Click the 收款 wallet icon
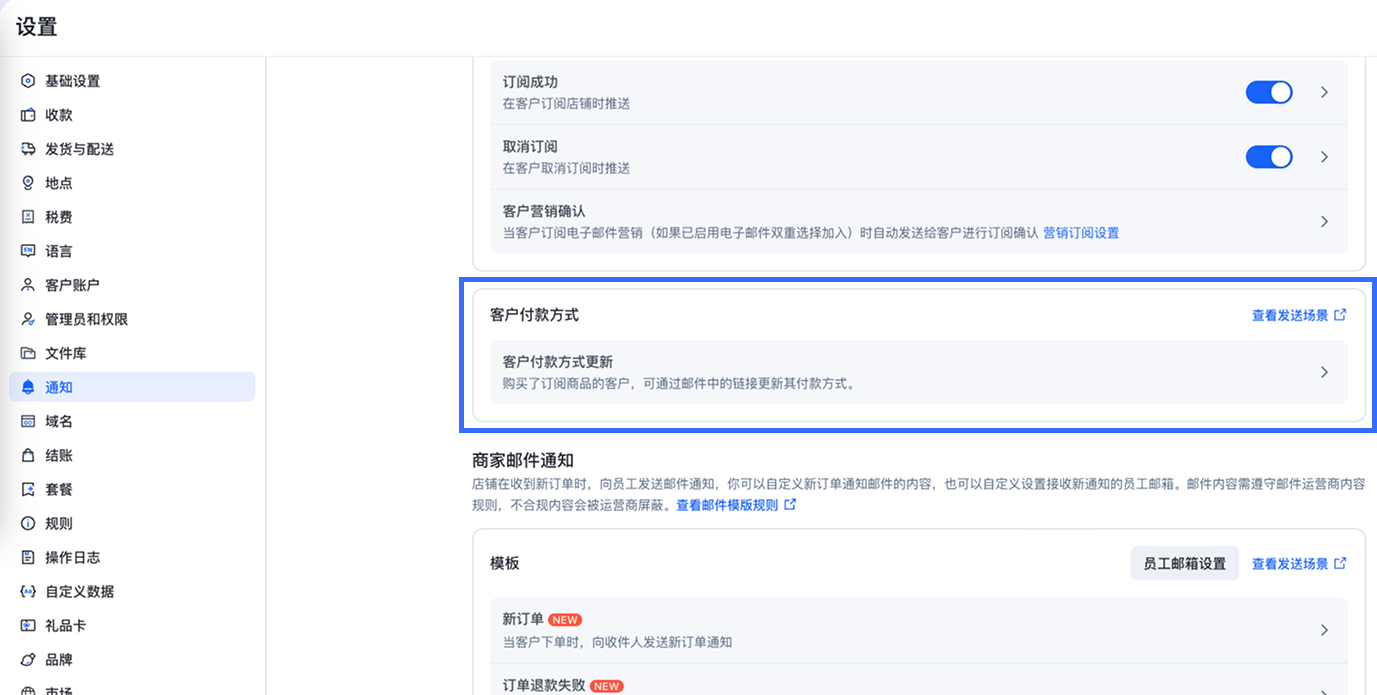 (28, 115)
